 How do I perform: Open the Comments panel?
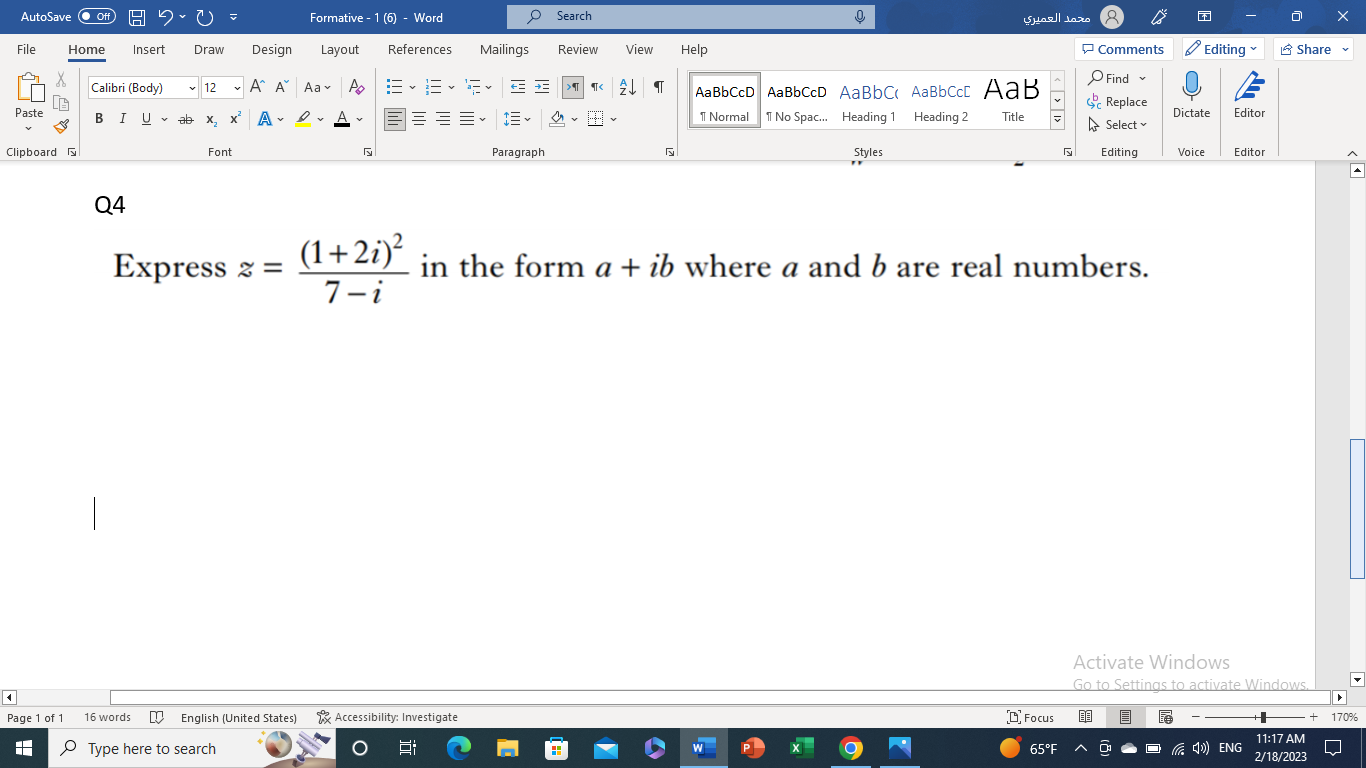(x=1123, y=48)
